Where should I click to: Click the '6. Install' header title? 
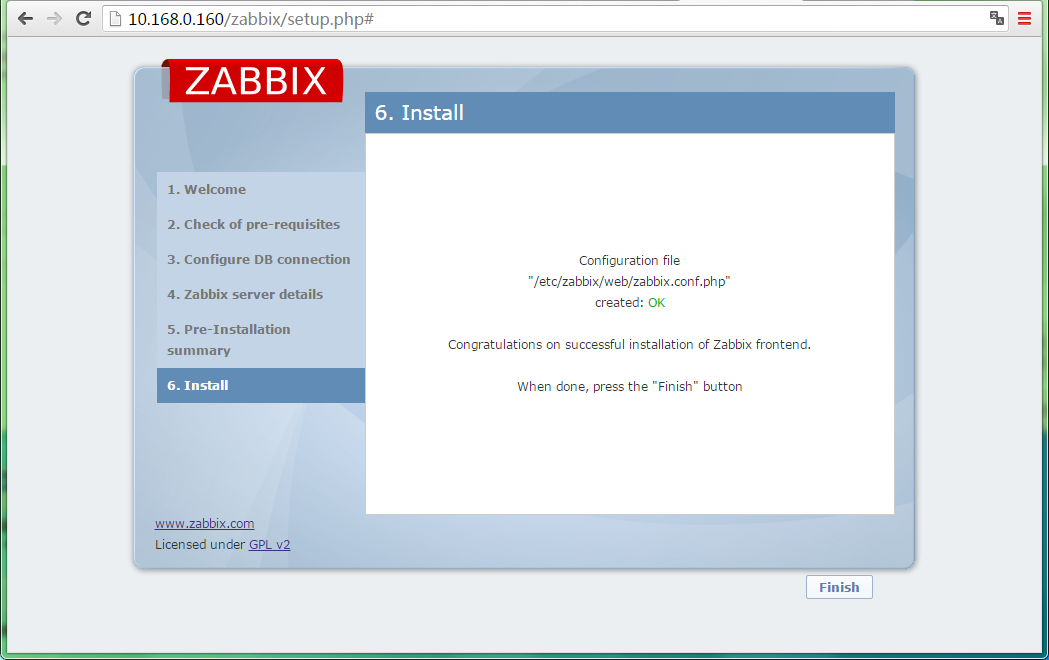[419, 112]
